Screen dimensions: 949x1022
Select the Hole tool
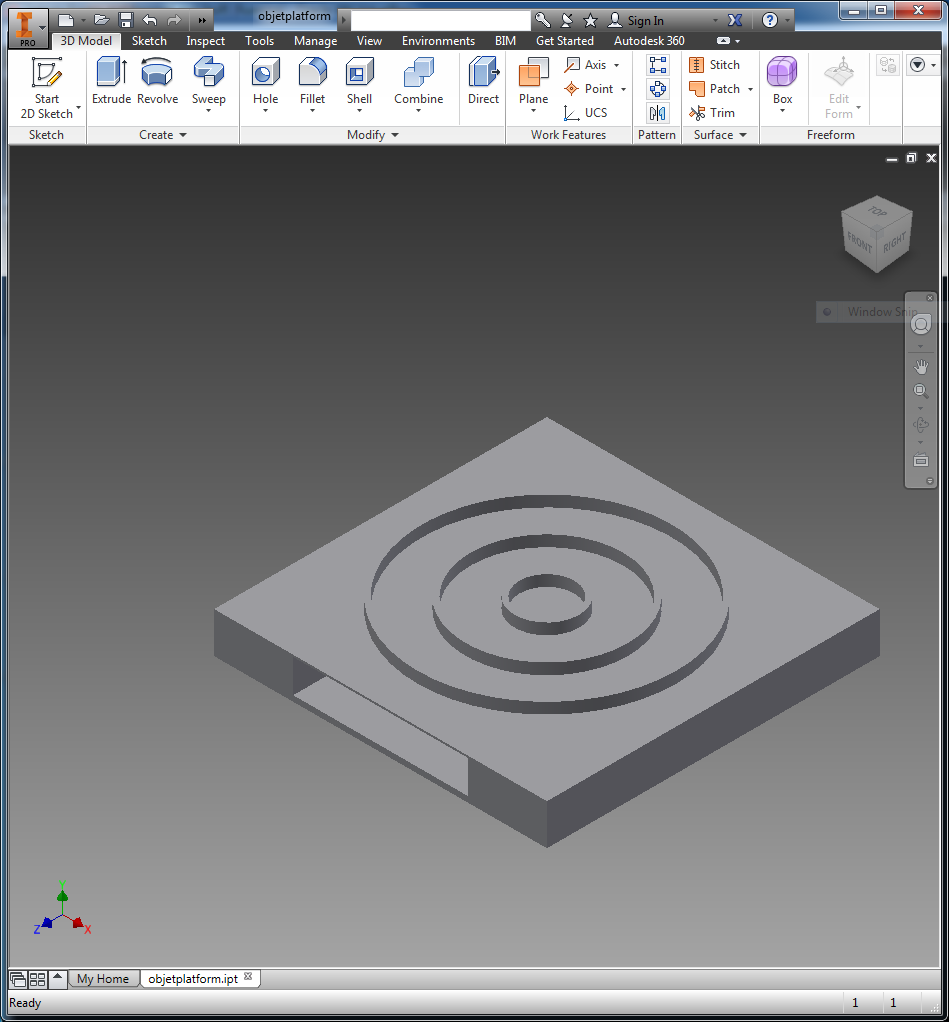click(265, 81)
